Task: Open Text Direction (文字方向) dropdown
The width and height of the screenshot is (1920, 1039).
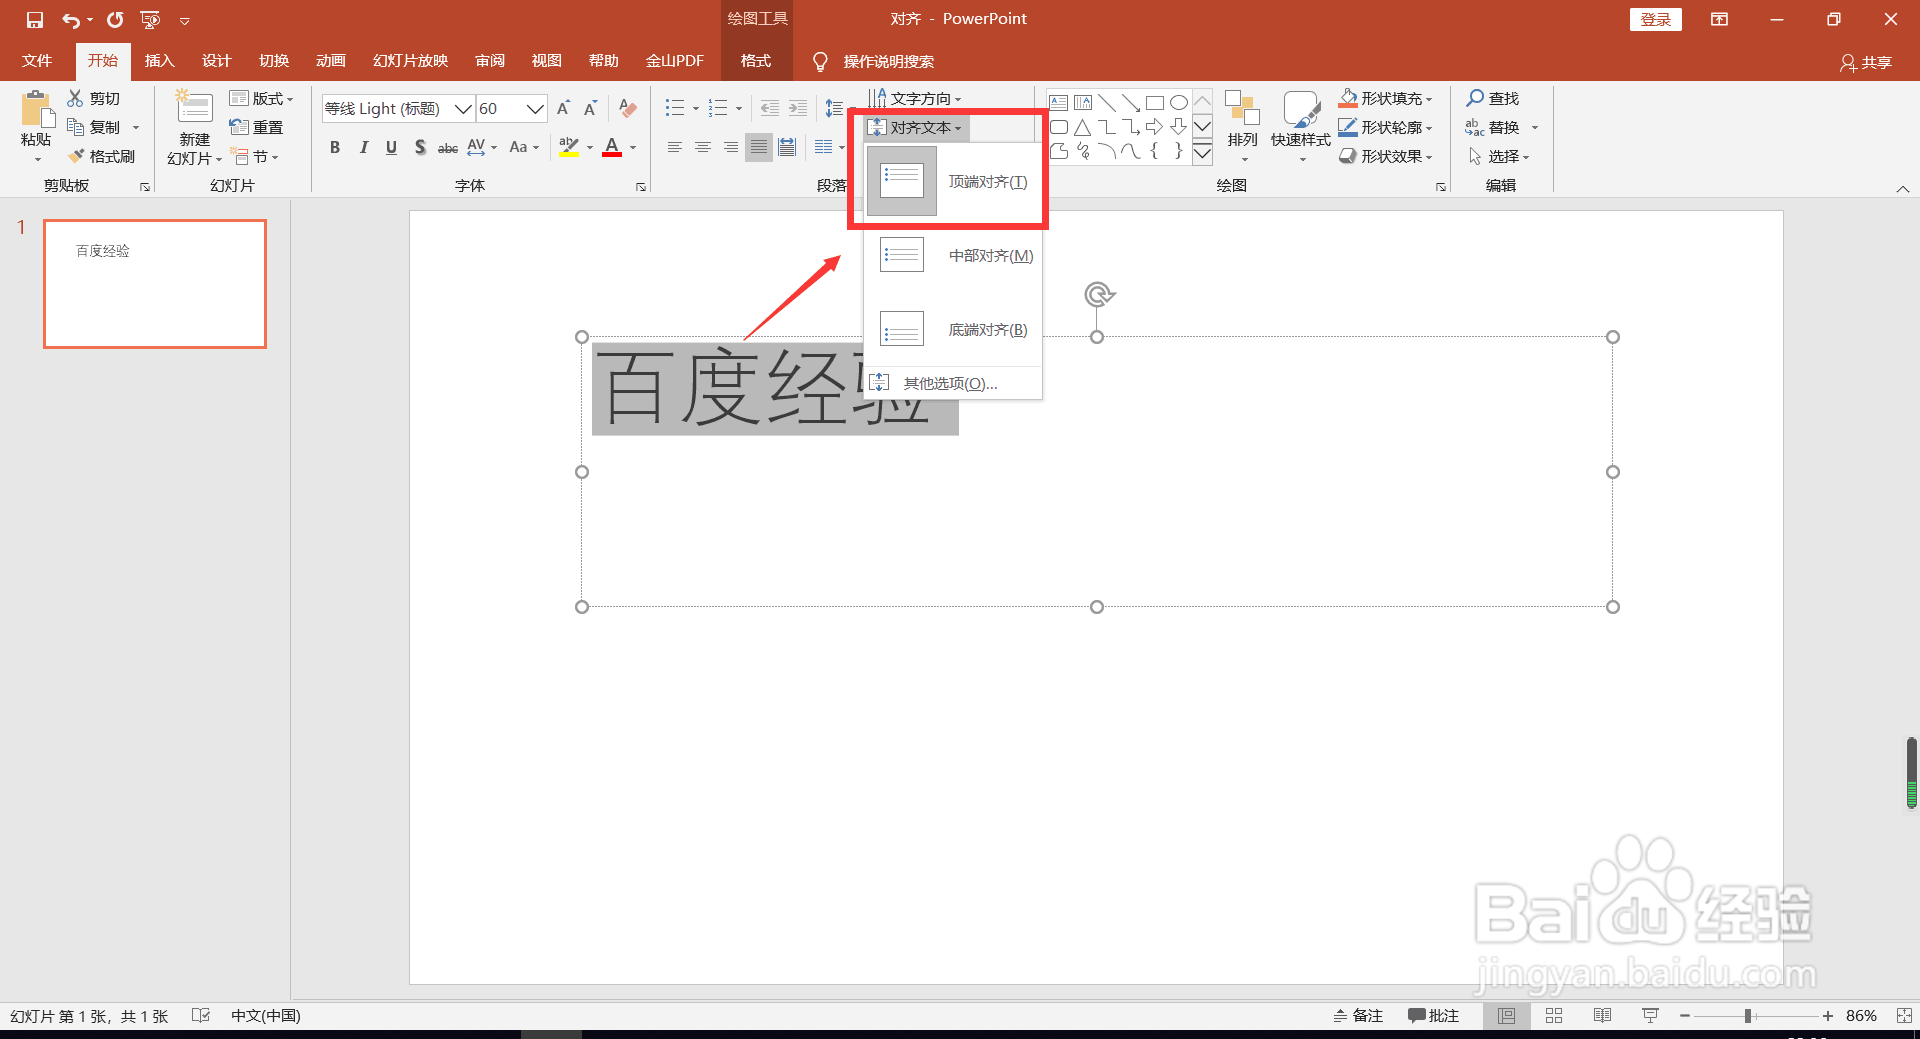Action: pyautogui.click(x=915, y=98)
